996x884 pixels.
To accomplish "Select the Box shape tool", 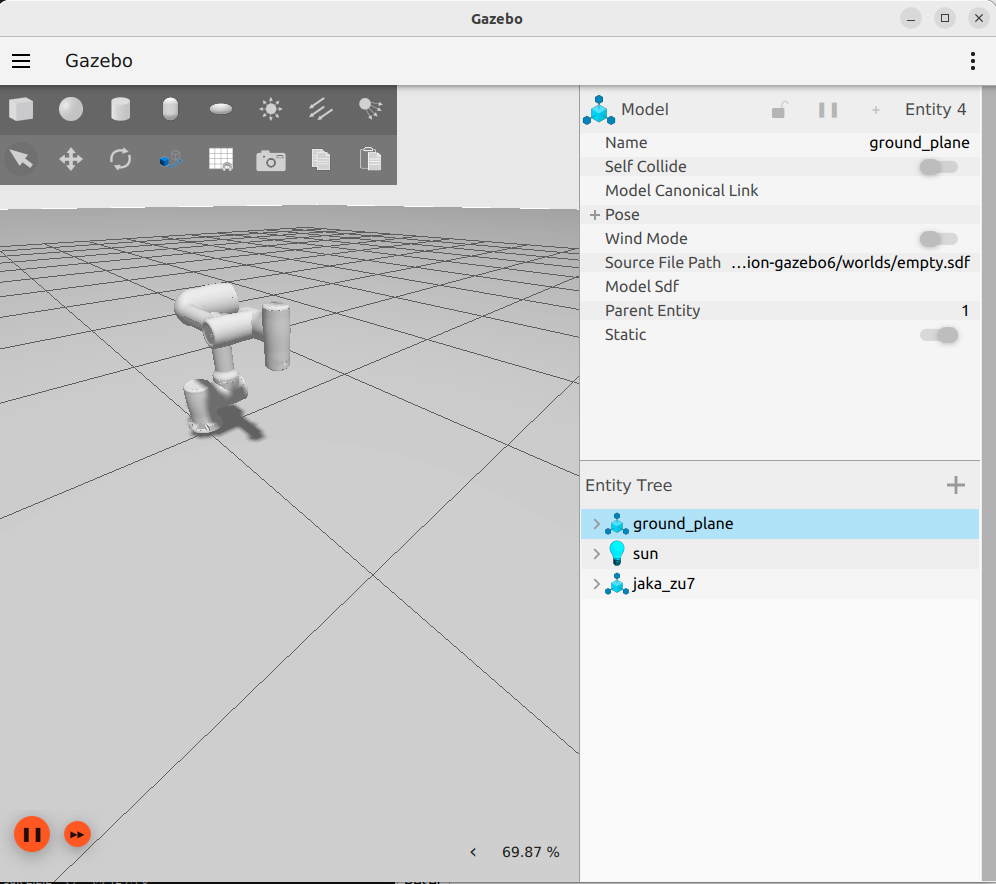I will point(21,109).
